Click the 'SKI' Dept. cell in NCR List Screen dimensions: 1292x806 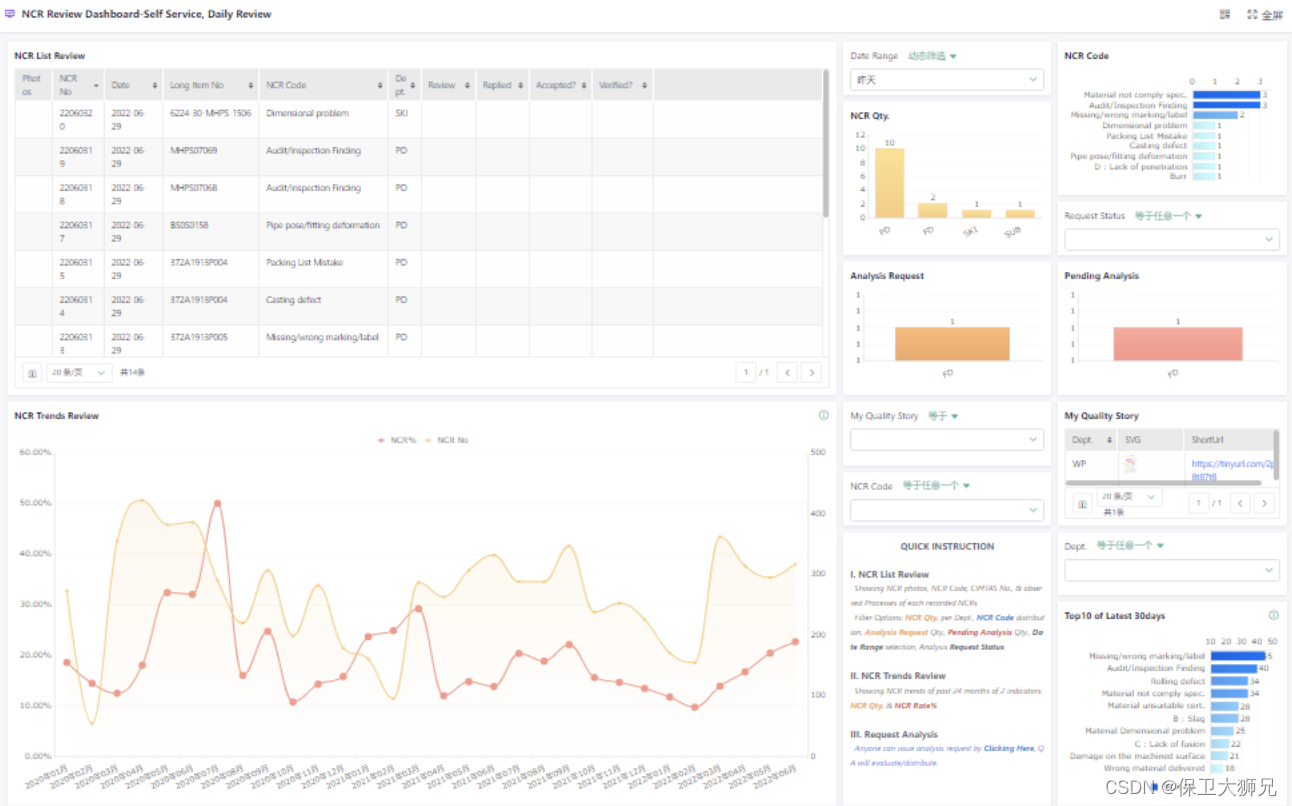[401, 114]
